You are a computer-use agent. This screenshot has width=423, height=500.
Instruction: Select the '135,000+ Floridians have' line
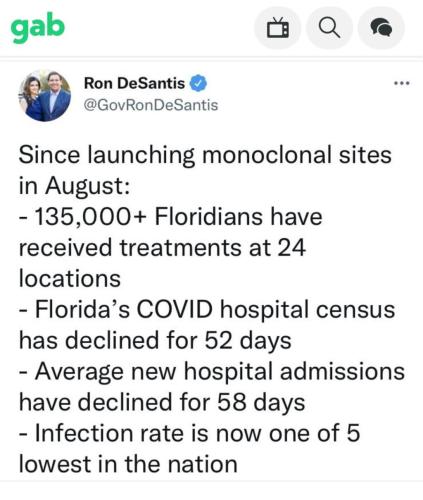[170, 217]
